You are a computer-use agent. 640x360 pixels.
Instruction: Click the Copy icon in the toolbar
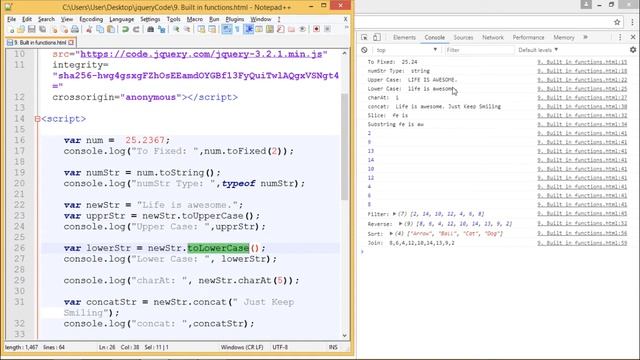point(100,29)
